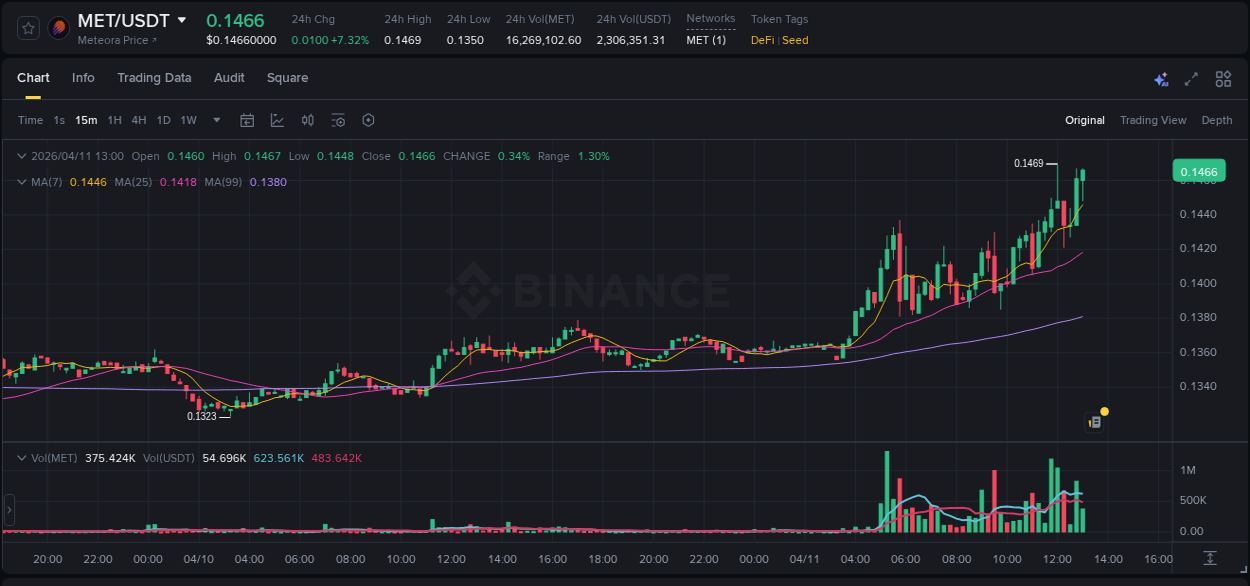This screenshot has height=586, width=1250.
Task: Open the hexagon chart settings icon
Action: coord(368,120)
